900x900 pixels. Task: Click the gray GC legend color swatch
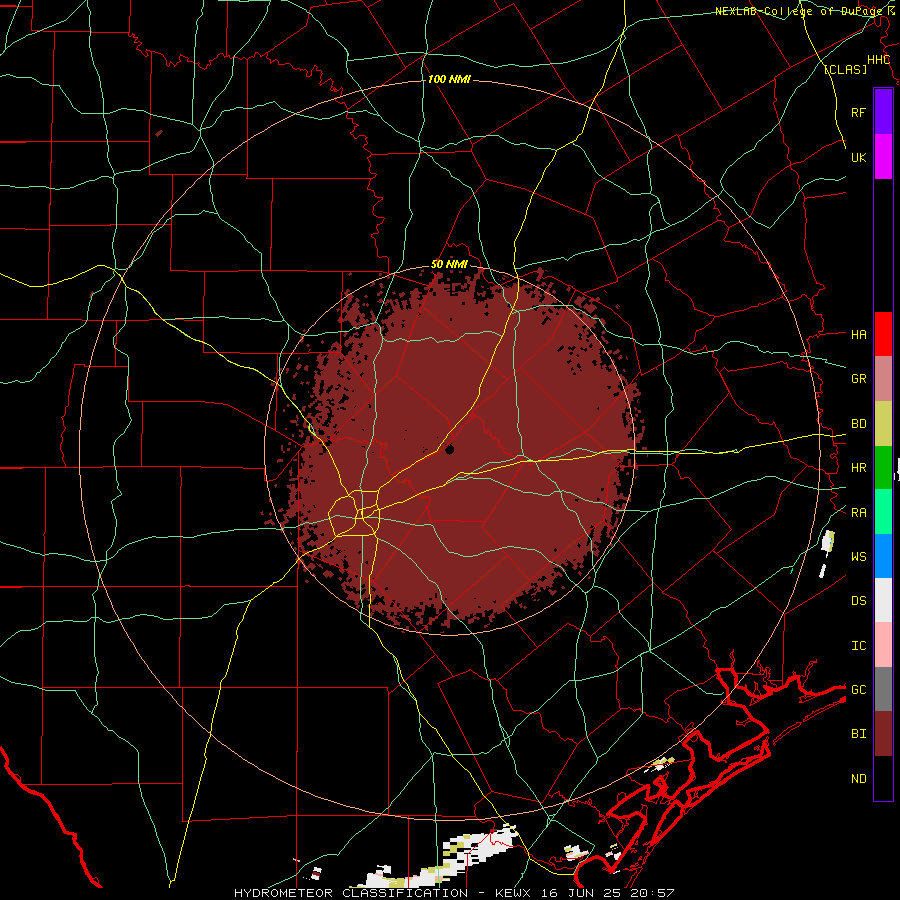click(883, 689)
